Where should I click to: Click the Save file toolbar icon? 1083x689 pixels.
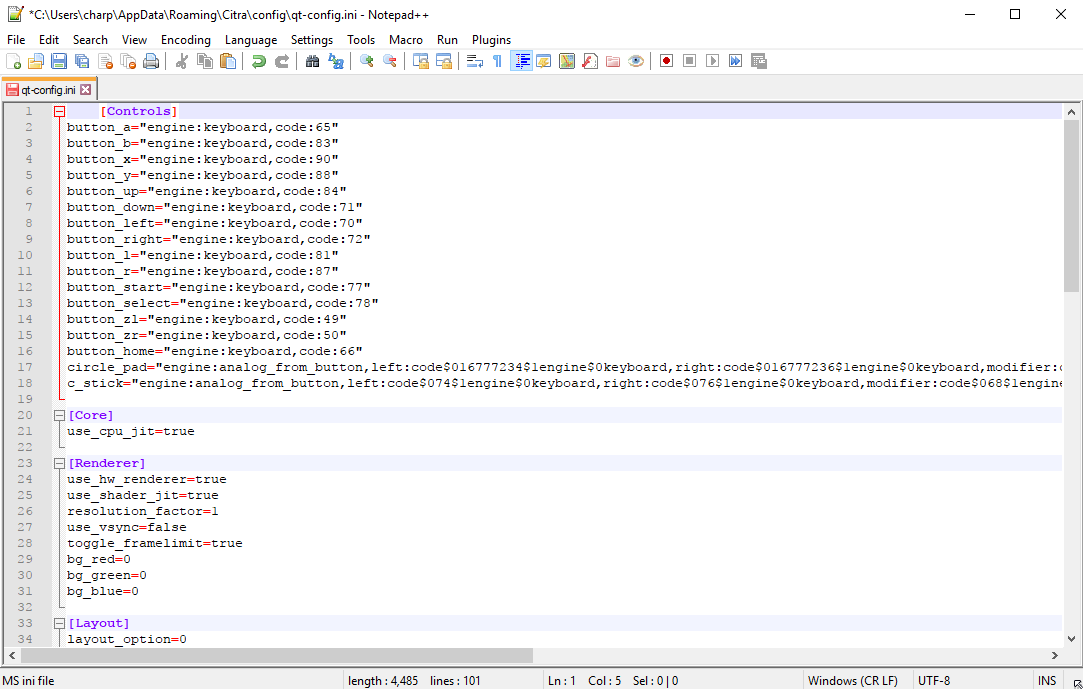tap(59, 61)
